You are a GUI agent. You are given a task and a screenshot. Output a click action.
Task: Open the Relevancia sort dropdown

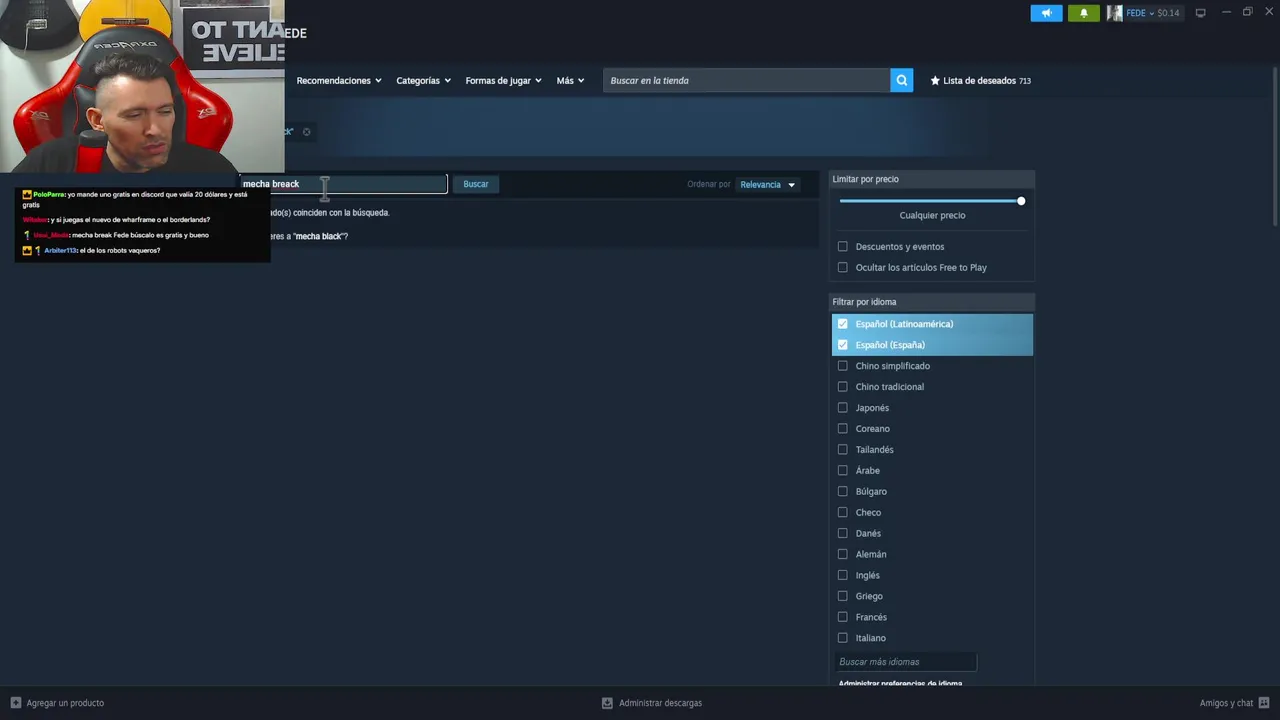click(767, 184)
